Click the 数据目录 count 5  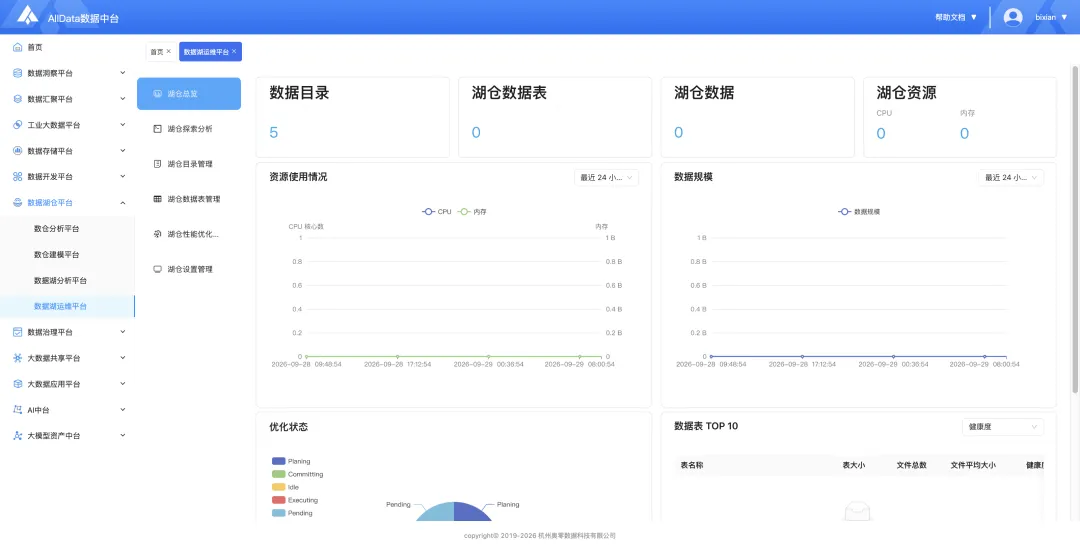[273, 132]
